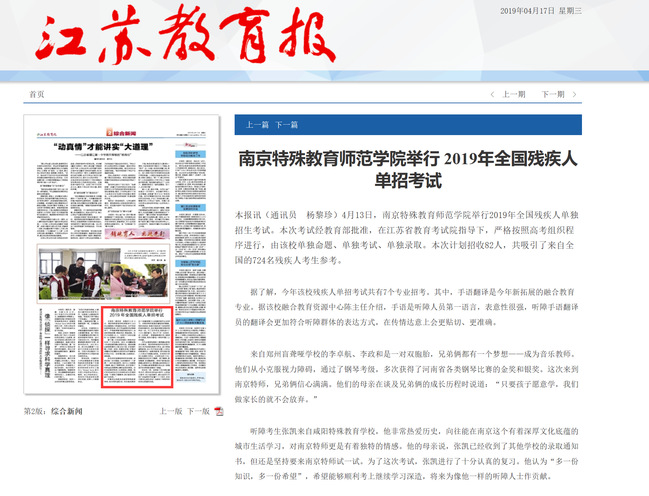Click the 江苏教育报 masthead logo
Image resolution: width=649 pixels, height=496 pixels.
pyautogui.click(x=185, y=35)
